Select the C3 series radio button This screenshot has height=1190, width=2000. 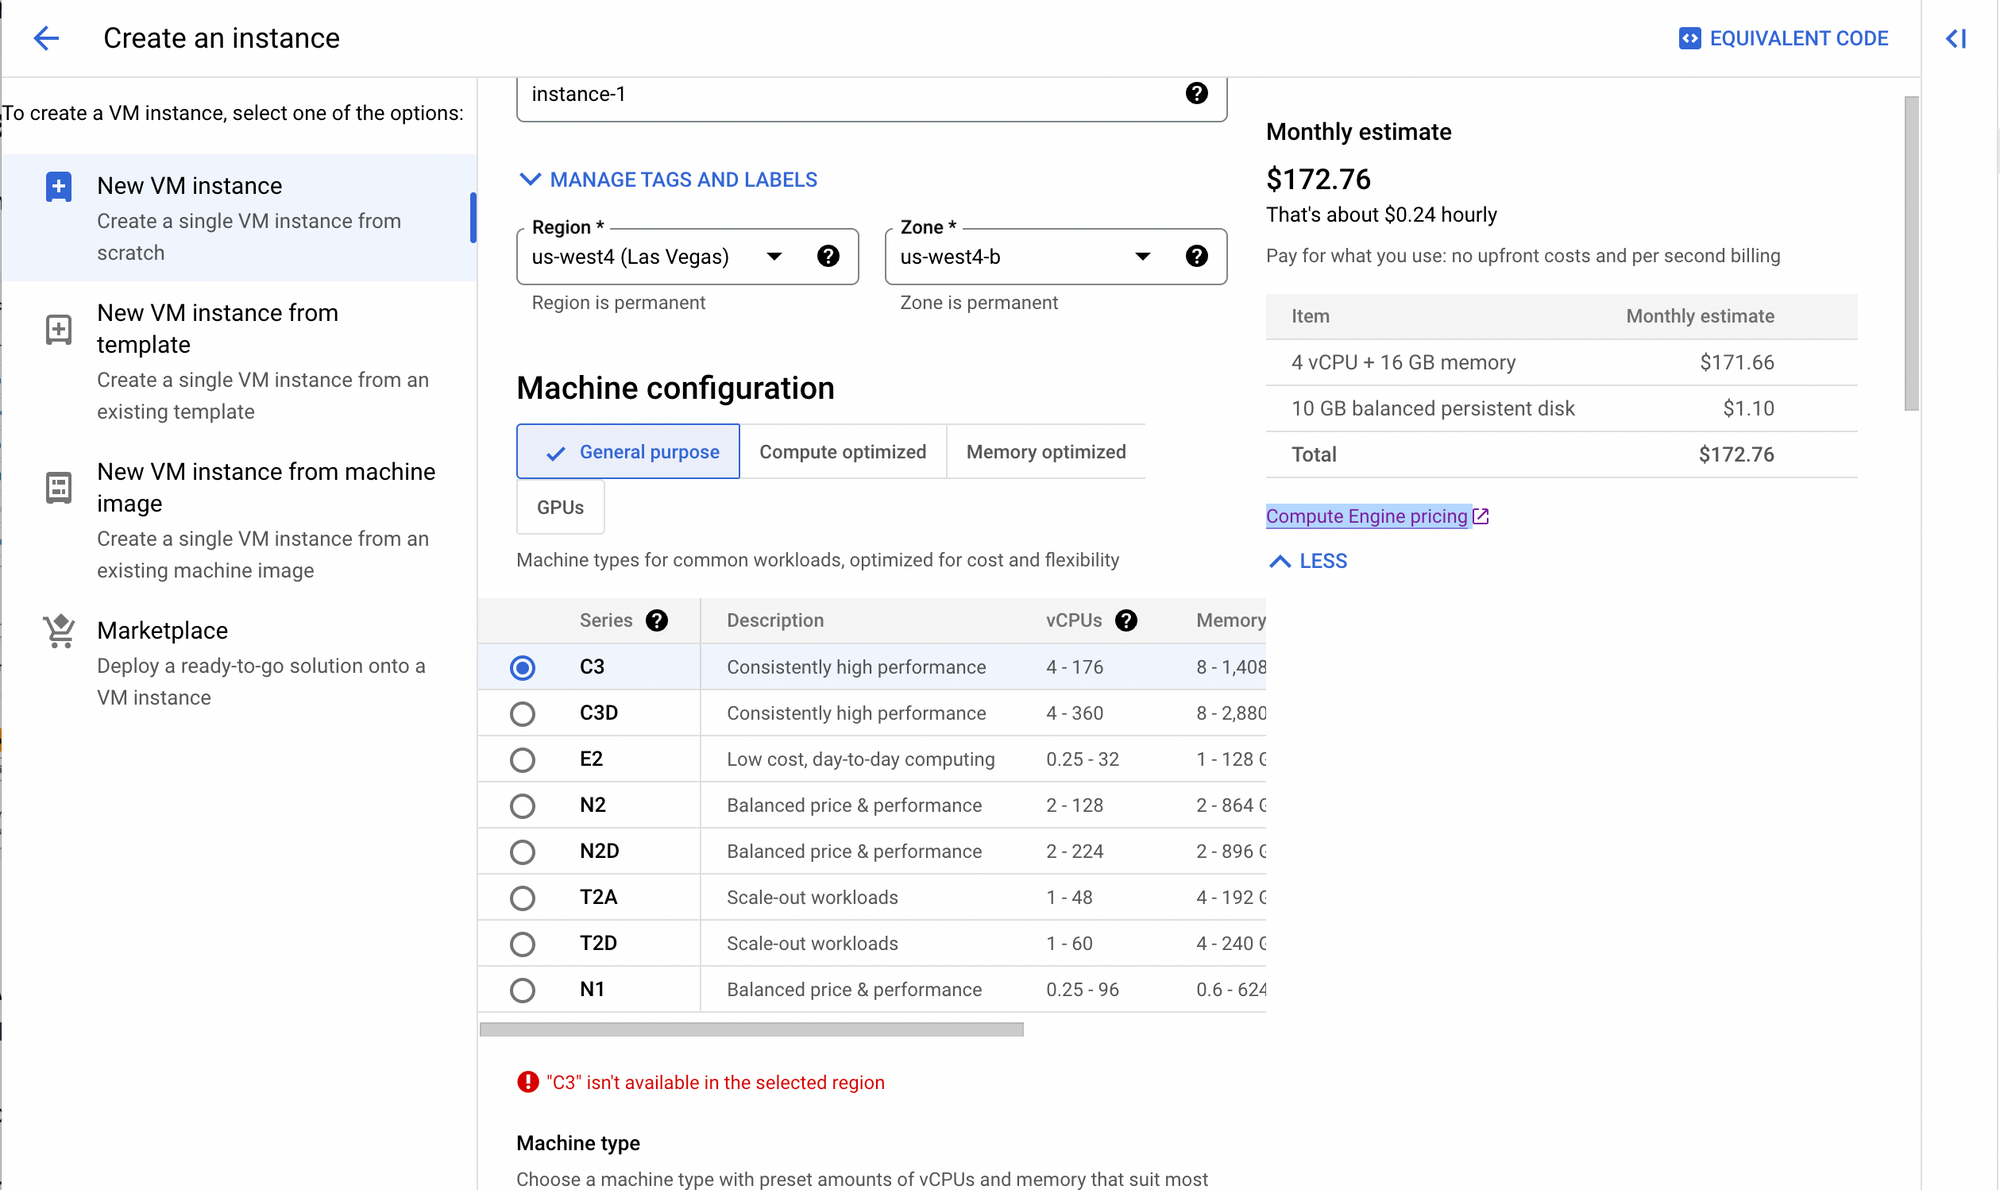pyautogui.click(x=521, y=666)
